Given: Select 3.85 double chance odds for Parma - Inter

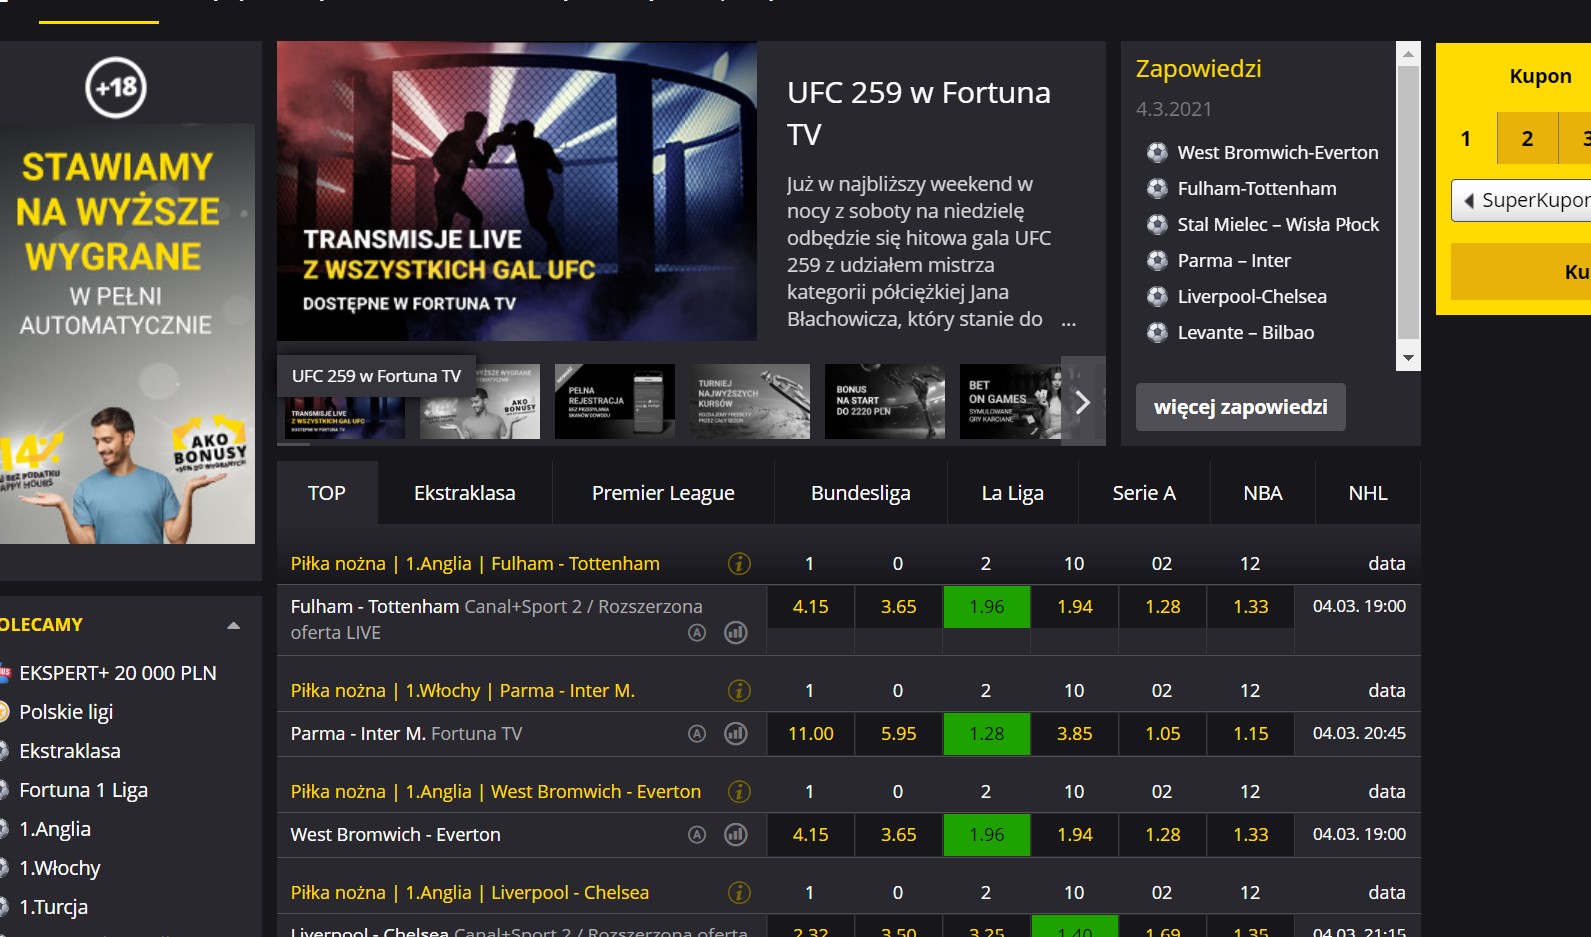Looking at the screenshot, I should point(1075,733).
